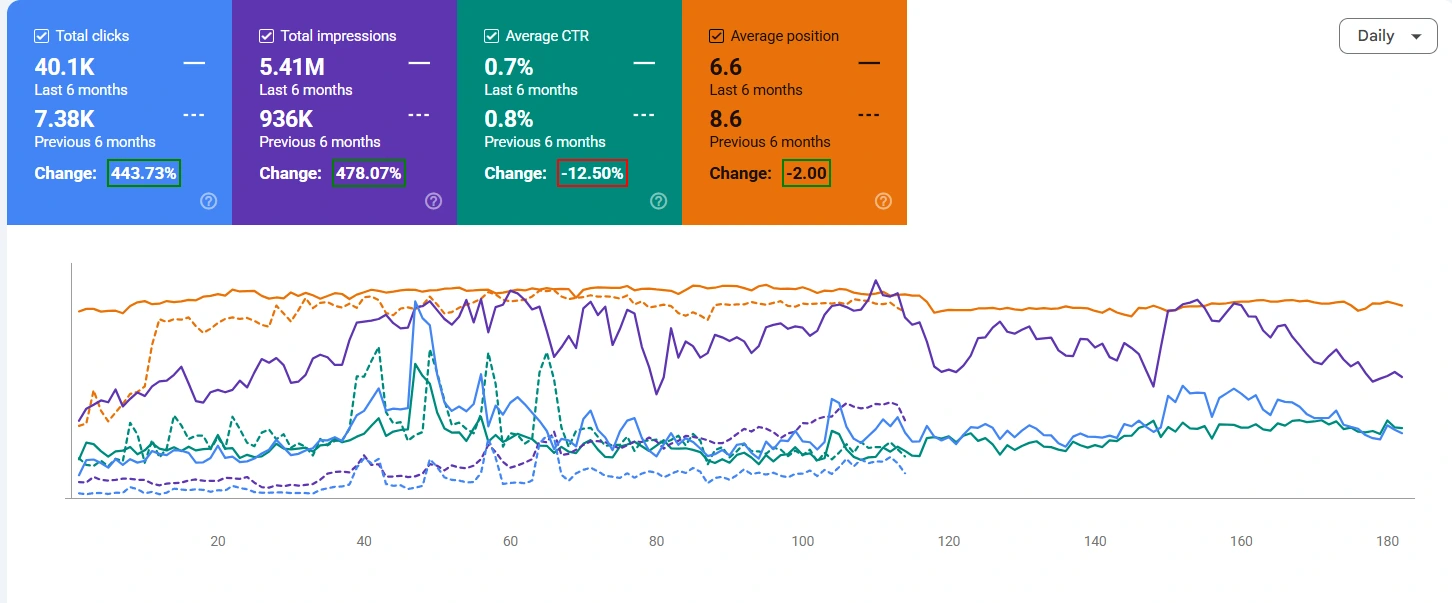Open the Daily interval dropdown
The image size is (1452, 603).
(x=1388, y=36)
